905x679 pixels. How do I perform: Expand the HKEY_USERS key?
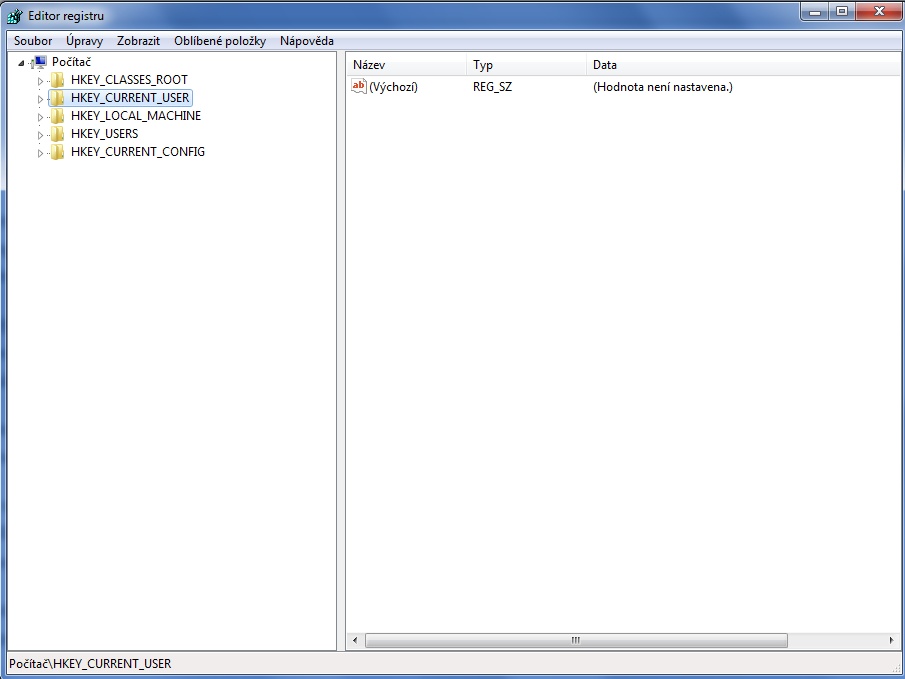click(x=41, y=134)
